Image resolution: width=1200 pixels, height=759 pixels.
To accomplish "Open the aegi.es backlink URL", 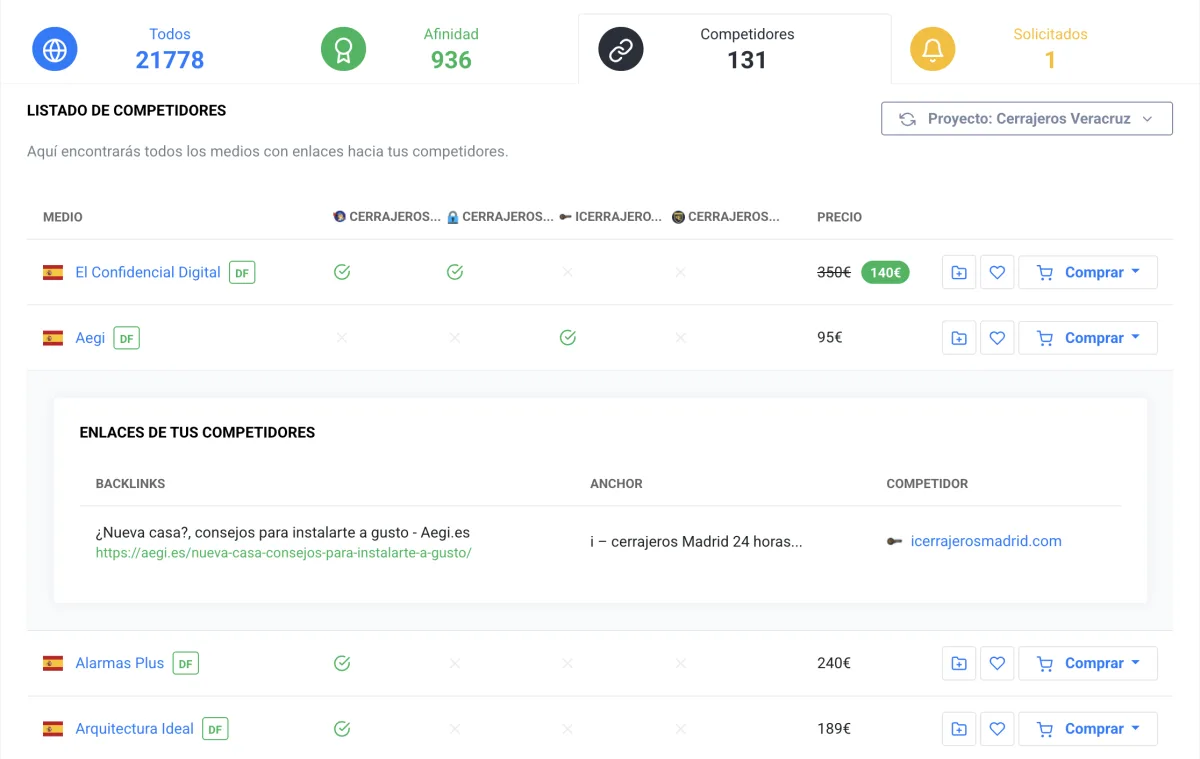I will click(x=283, y=552).
